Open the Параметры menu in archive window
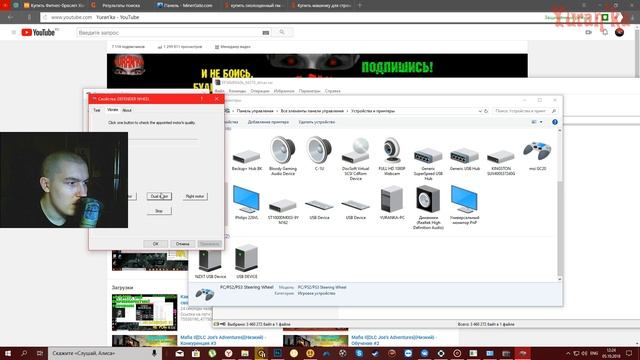This screenshot has height=360, width=640. [x=309, y=91]
